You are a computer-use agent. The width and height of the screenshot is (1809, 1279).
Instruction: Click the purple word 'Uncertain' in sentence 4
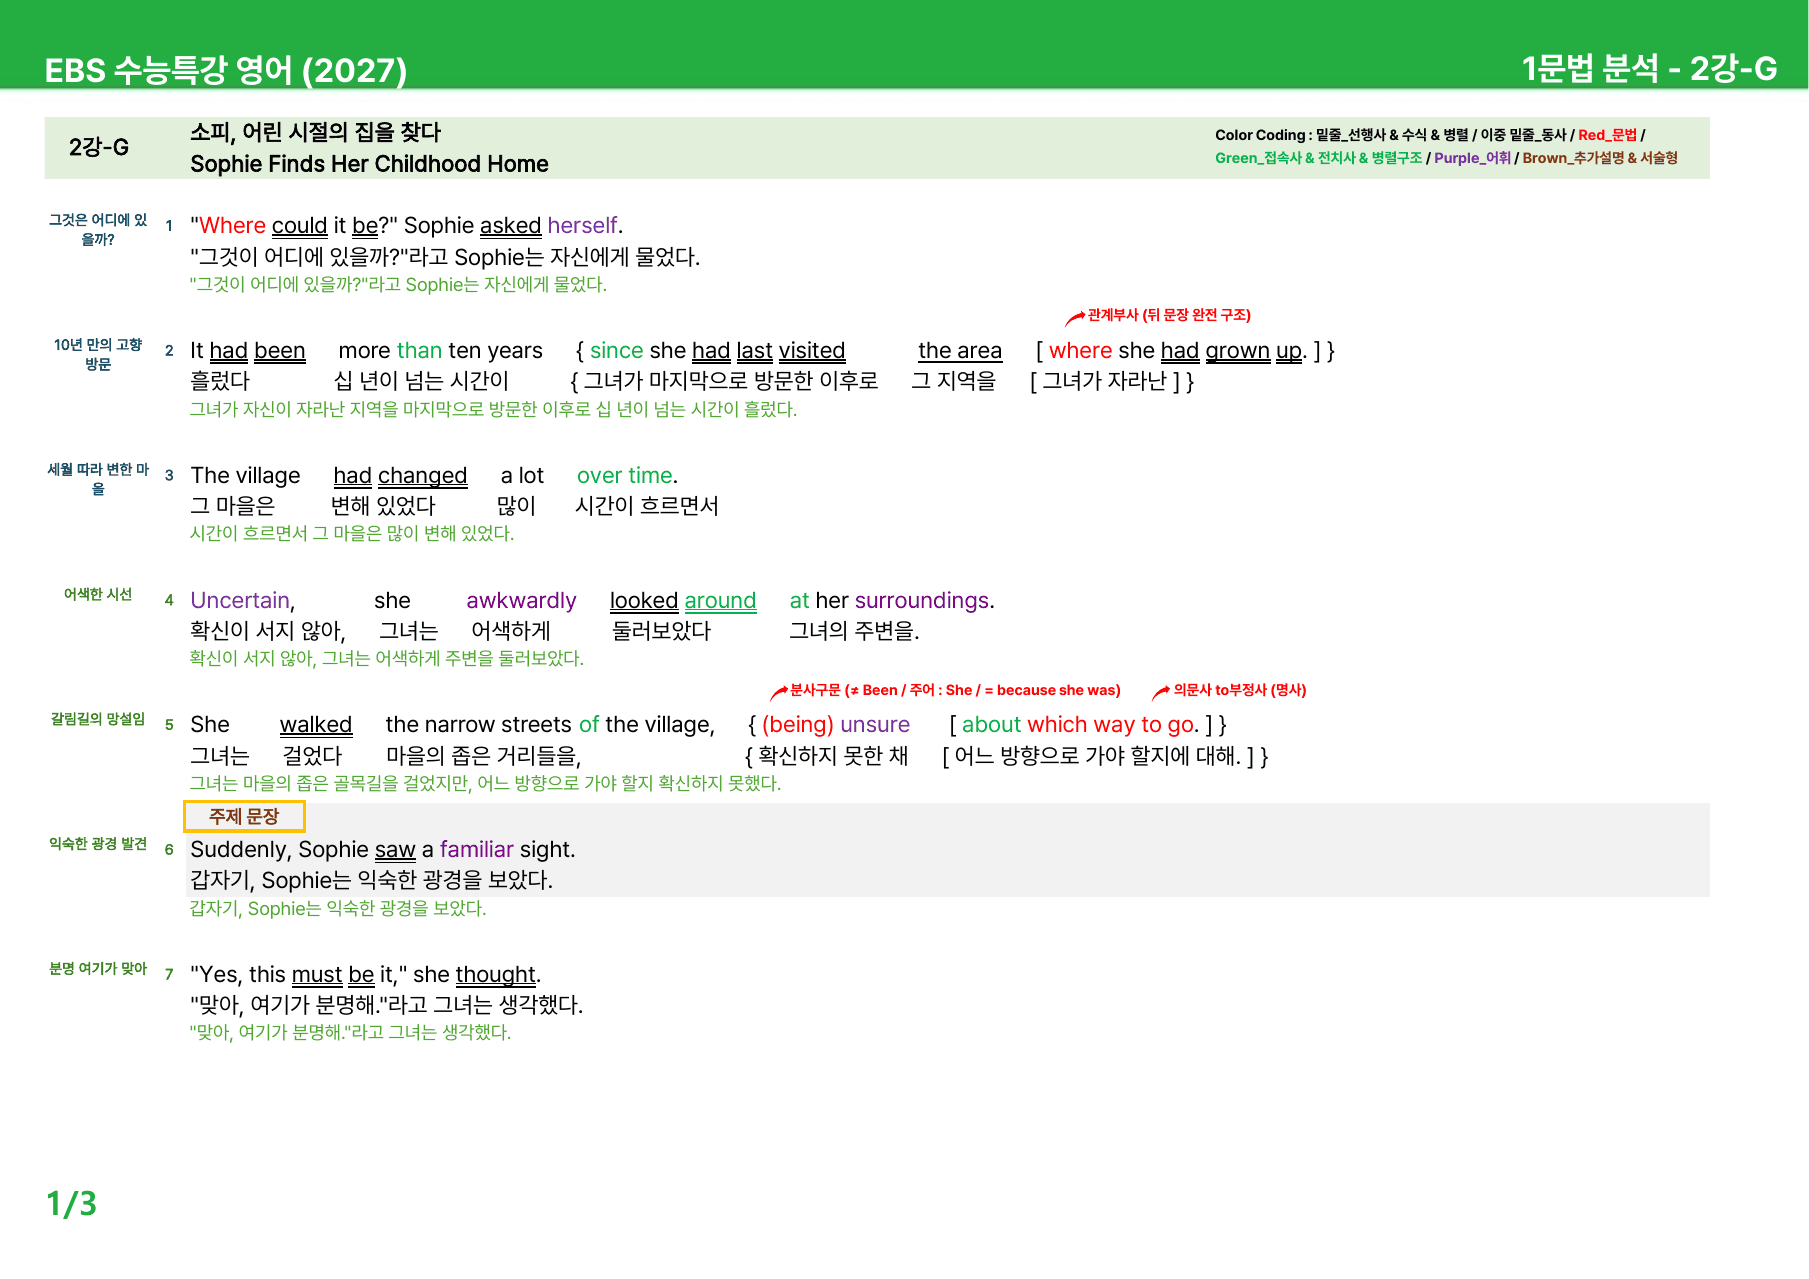tap(239, 600)
